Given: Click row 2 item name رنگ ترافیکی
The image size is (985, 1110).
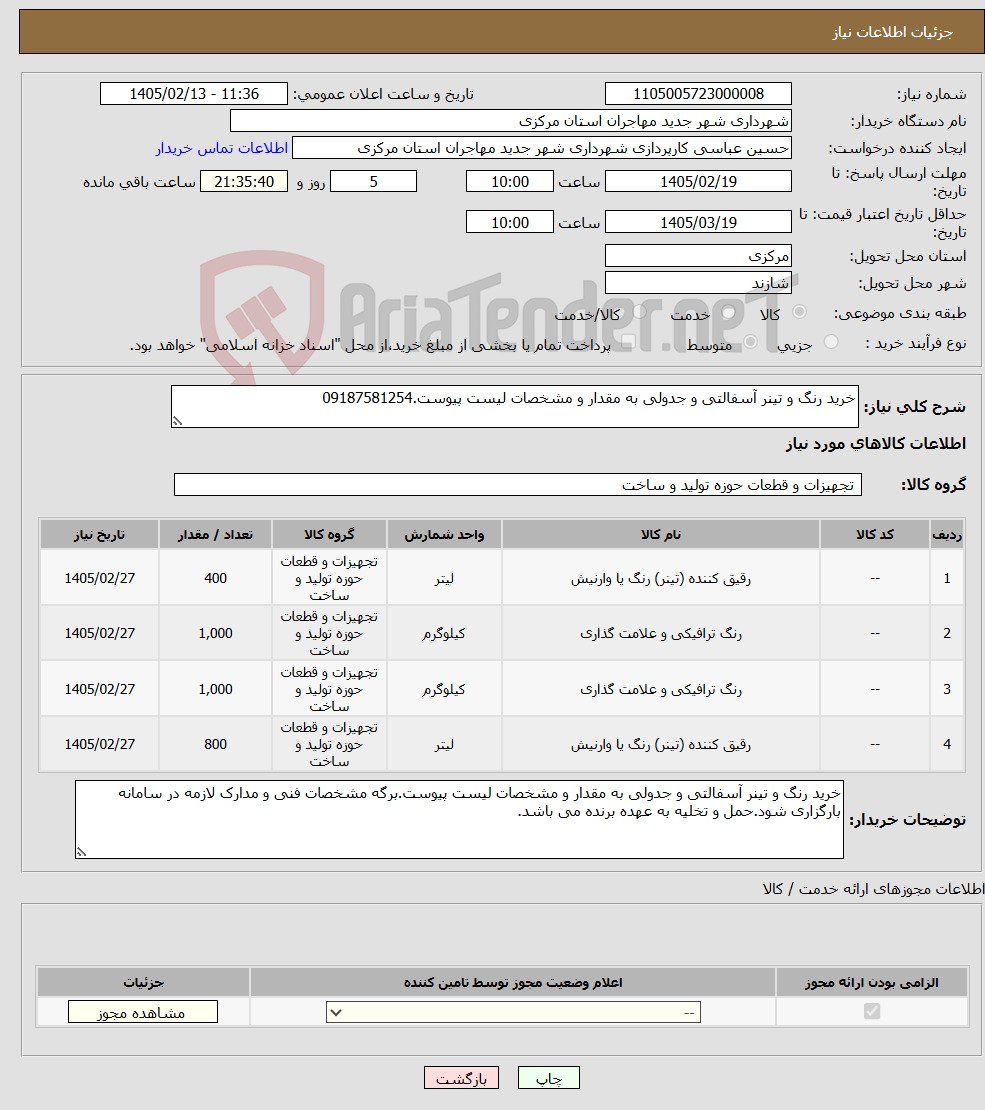Looking at the screenshot, I should point(661,634).
